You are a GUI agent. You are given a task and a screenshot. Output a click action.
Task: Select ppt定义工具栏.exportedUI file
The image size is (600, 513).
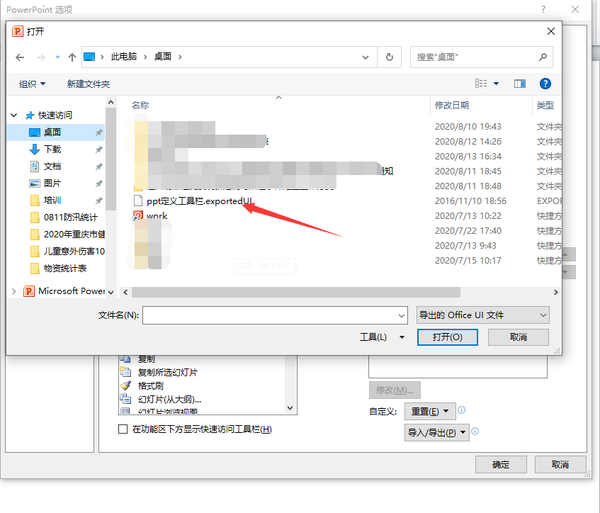(x=199, y=201)
